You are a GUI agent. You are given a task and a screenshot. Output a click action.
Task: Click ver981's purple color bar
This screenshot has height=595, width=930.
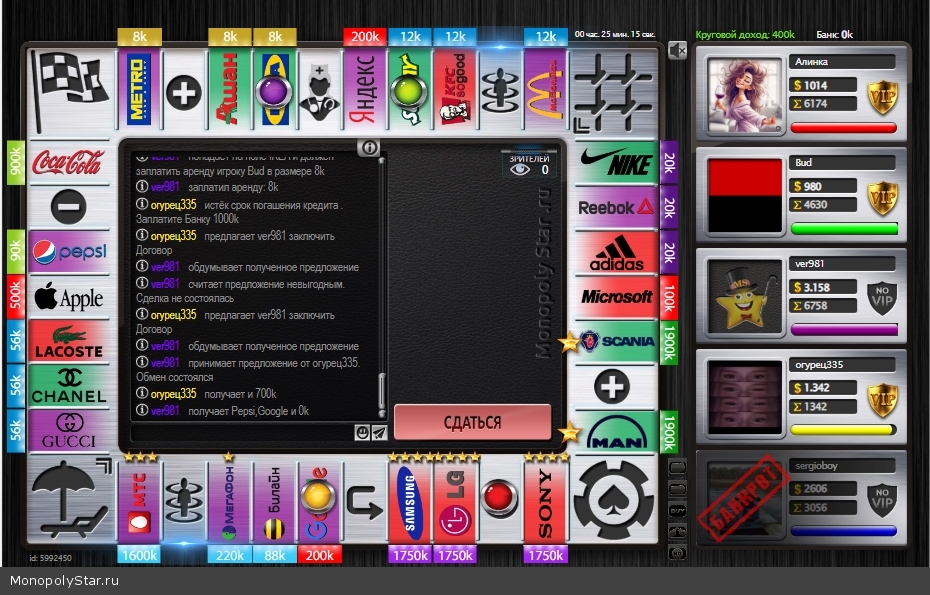843,329
